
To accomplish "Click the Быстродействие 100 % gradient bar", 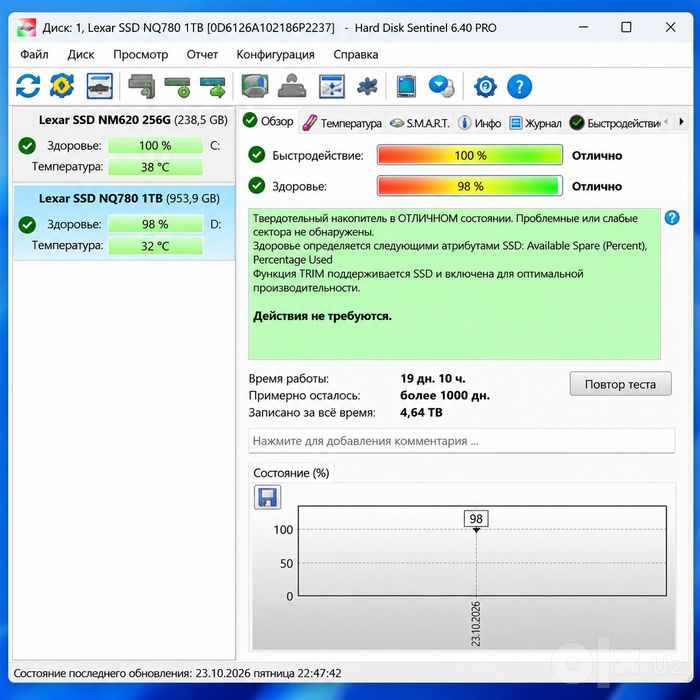I will (x=470, y=155).
